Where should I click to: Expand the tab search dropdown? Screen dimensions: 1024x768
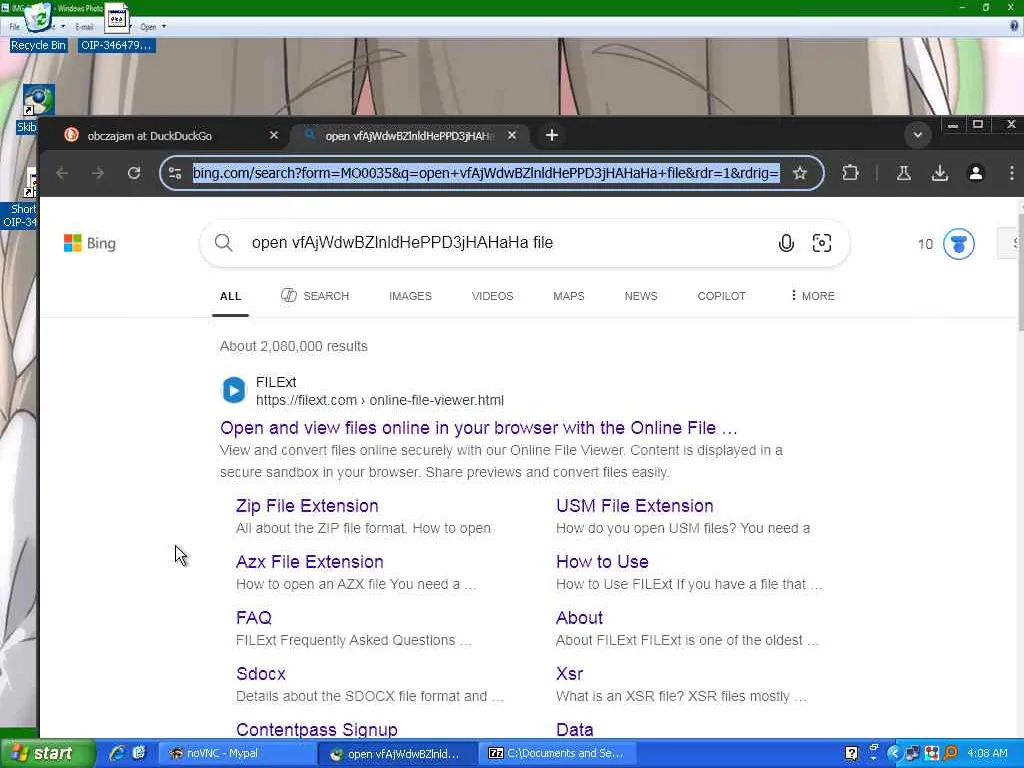tap(918, 135)
